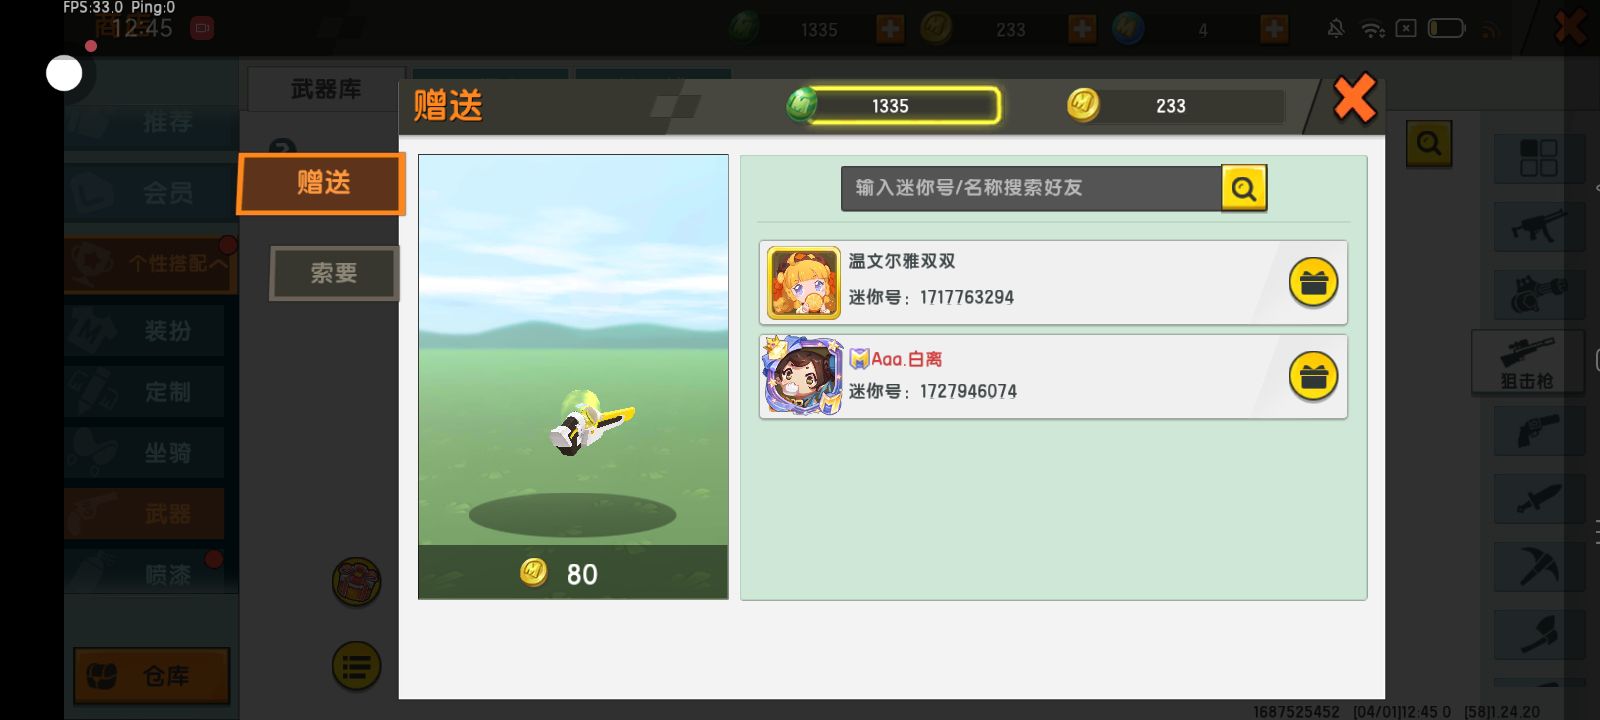
Task: Click the gift icon for 温文尔雅双双
Action: pos(1313,282)
